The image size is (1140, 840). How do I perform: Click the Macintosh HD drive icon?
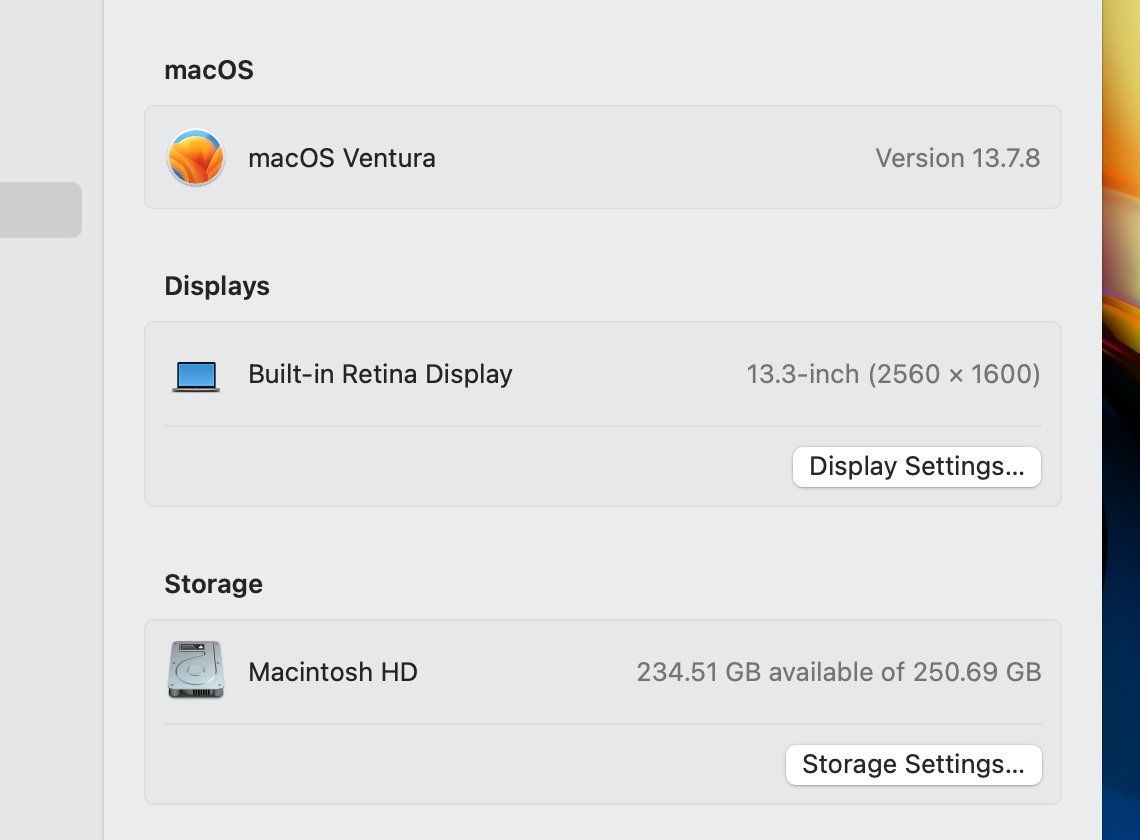point(196,670)
